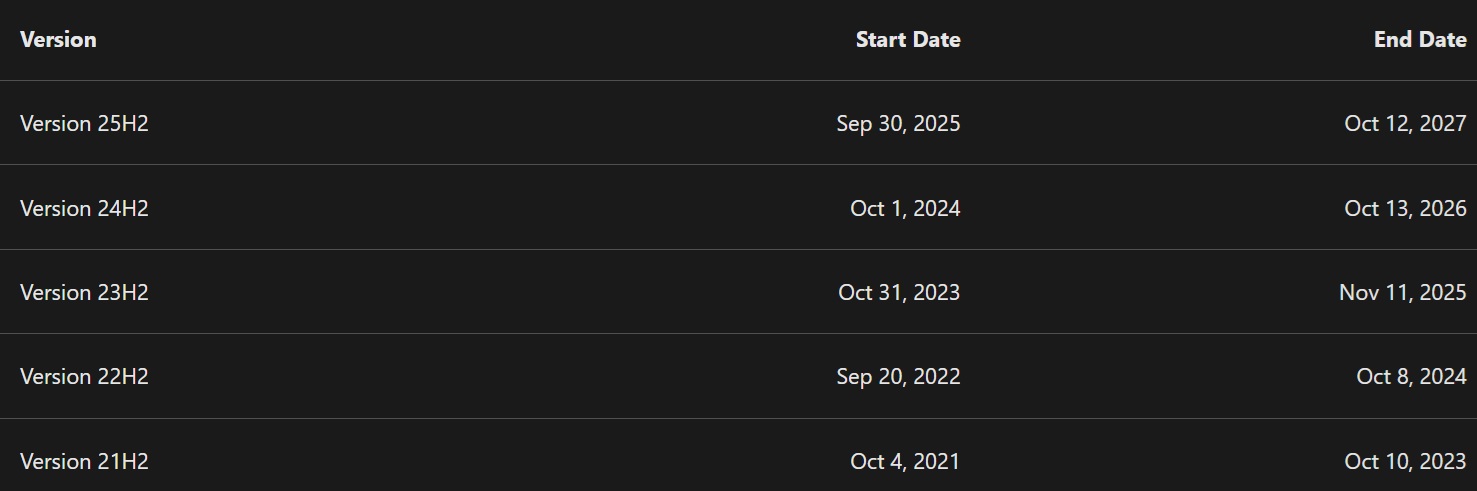
Task: Click the Start Date column header
Action: click(x=907, y=40)
